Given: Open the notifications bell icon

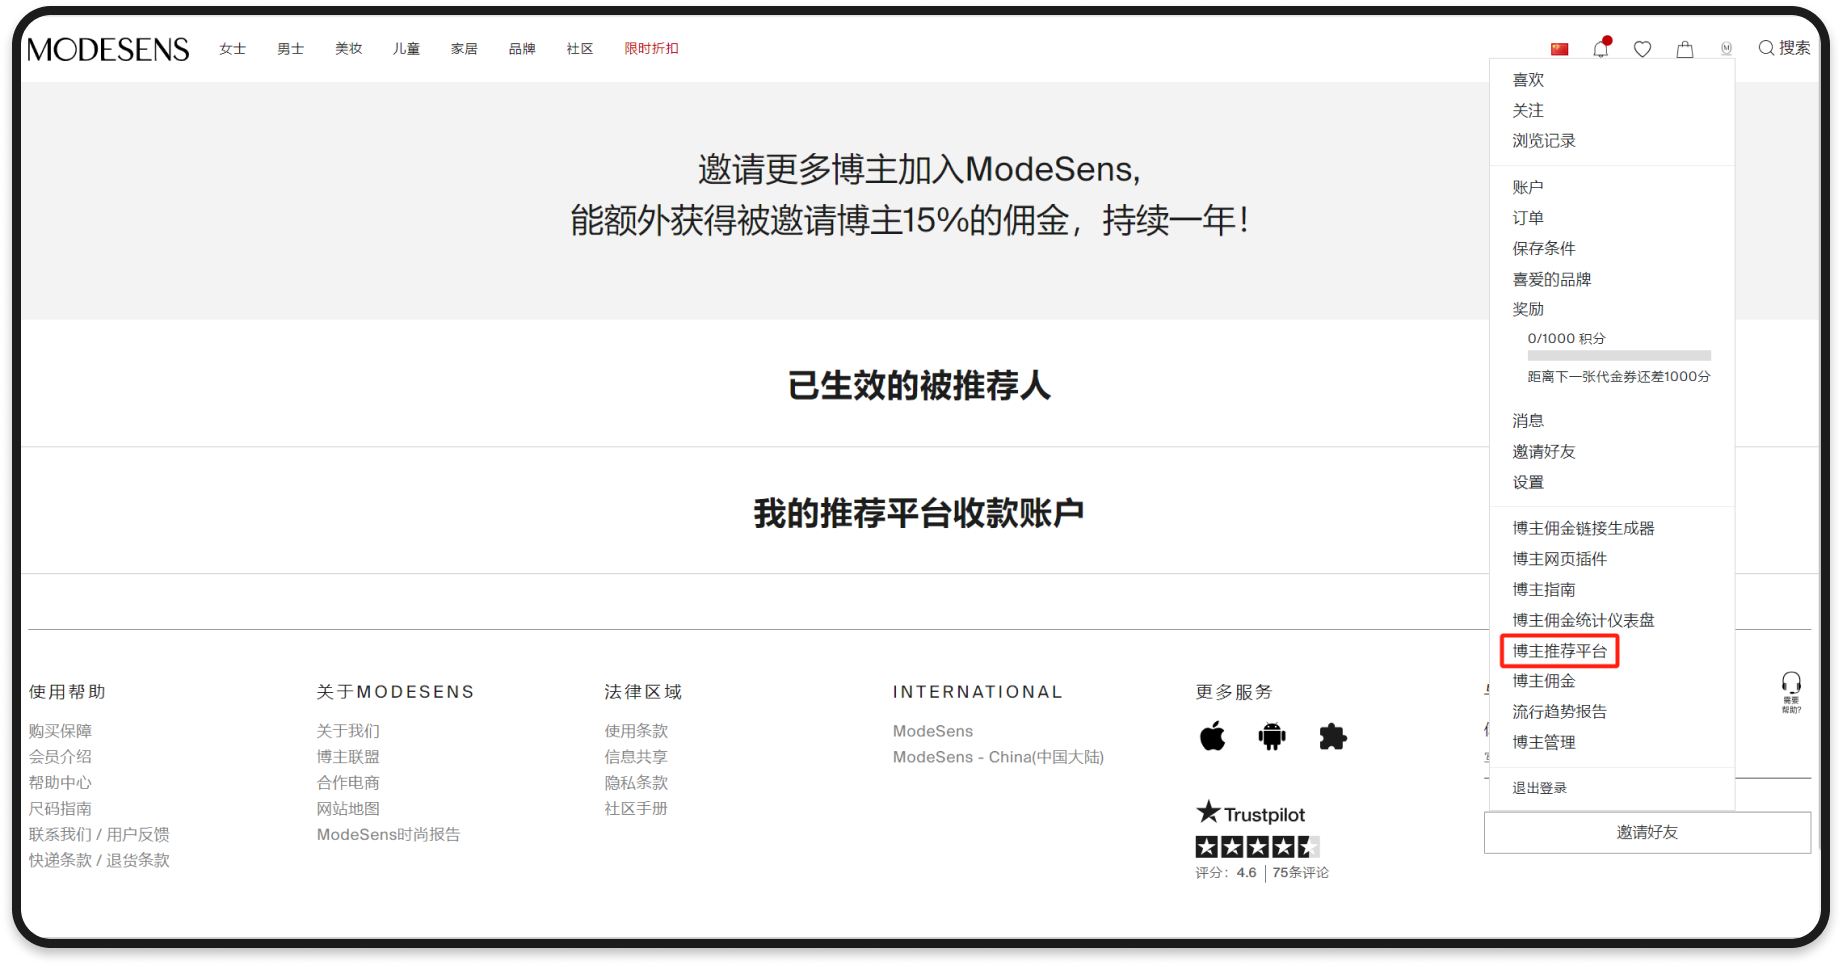Looking at the screenshot, I should coord(1600,48).
